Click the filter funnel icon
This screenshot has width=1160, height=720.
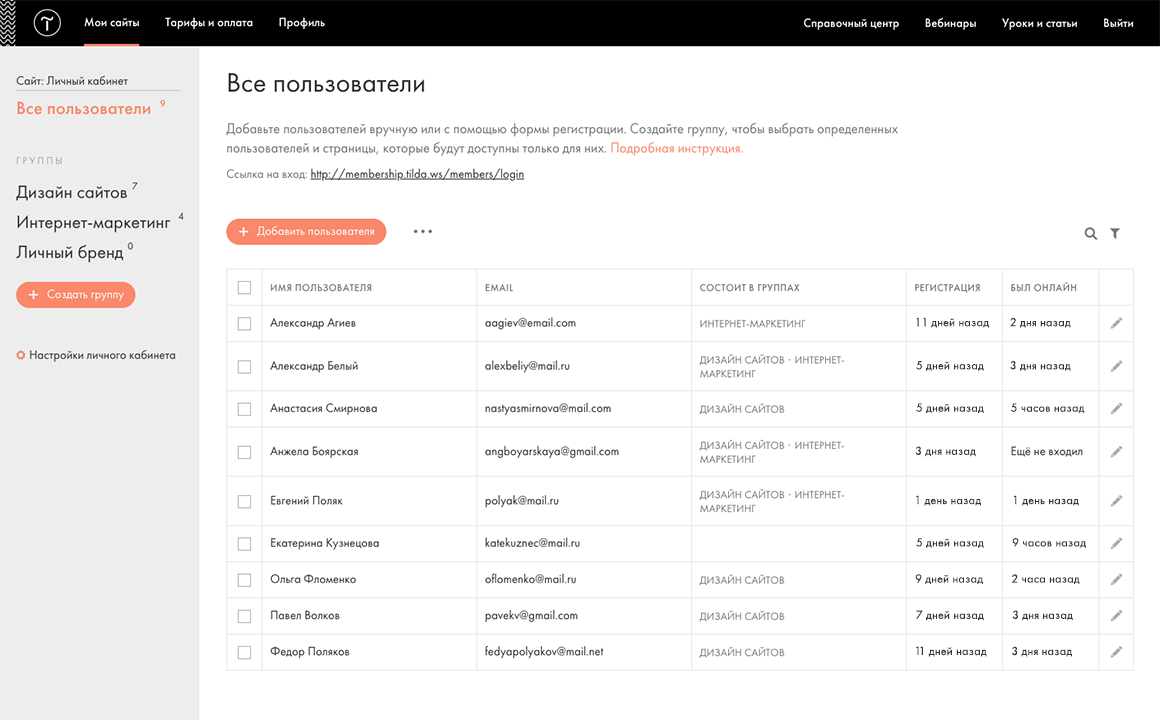point(1115,233)
